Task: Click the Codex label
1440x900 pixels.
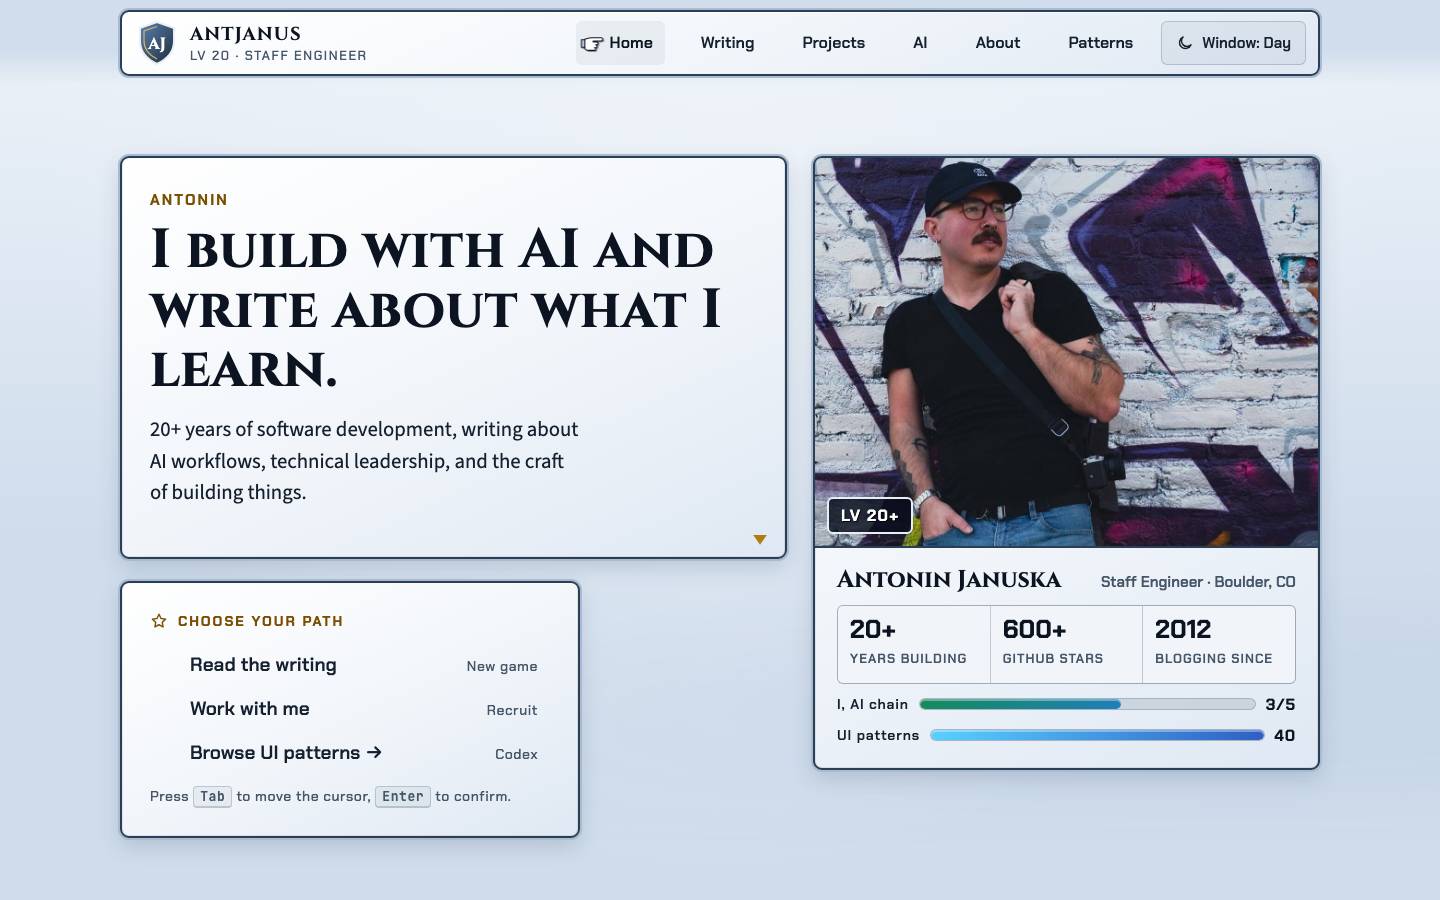Action: tap(516, 755)
